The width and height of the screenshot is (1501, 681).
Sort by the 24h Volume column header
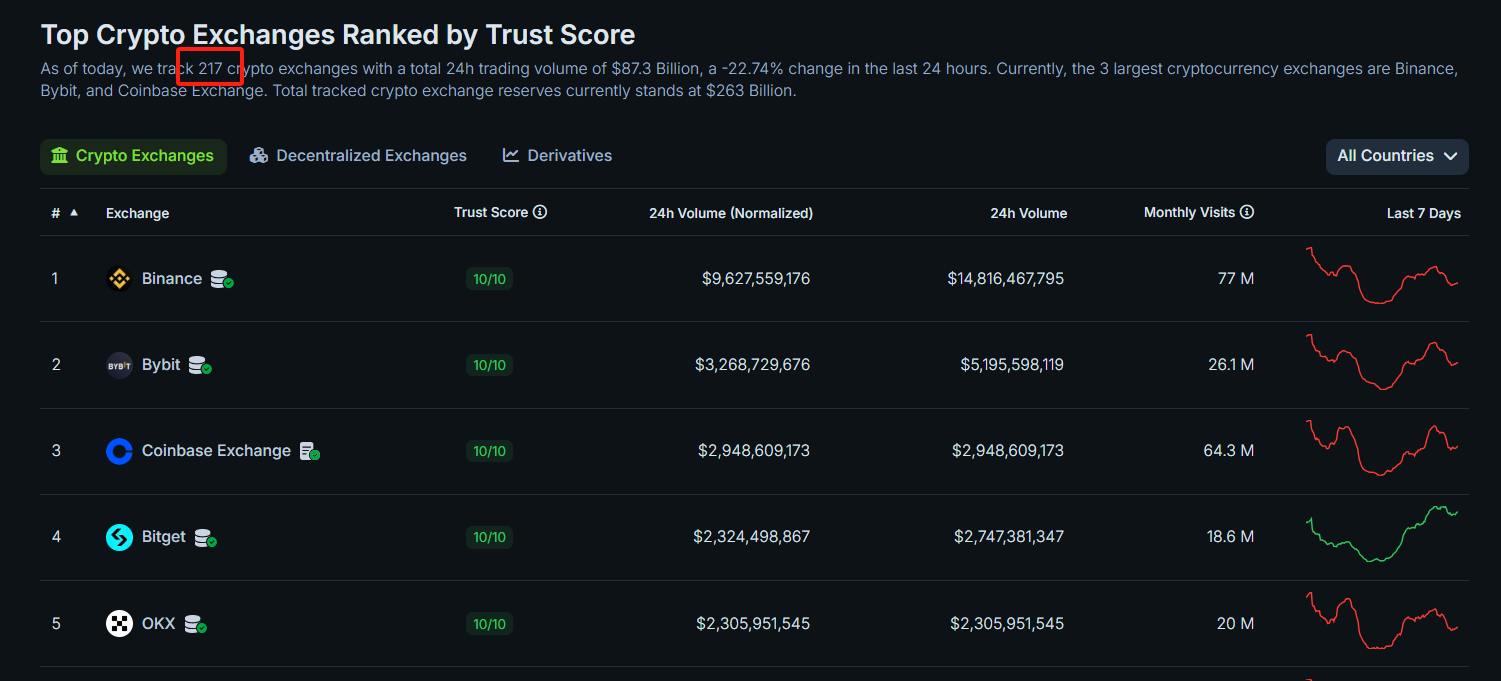(1029, 213)
